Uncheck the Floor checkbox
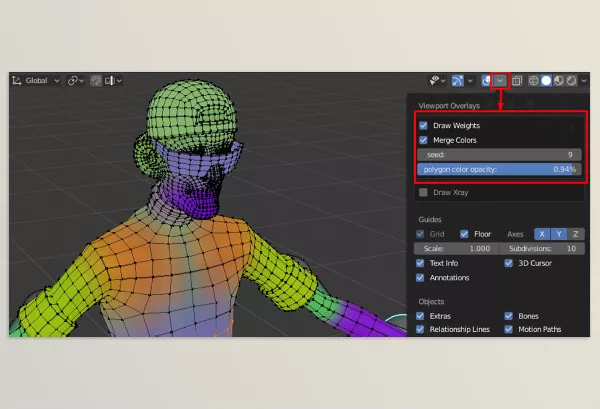Image resolution: width=600 pixels, height=409 pixels. click(x=464, y=234)
